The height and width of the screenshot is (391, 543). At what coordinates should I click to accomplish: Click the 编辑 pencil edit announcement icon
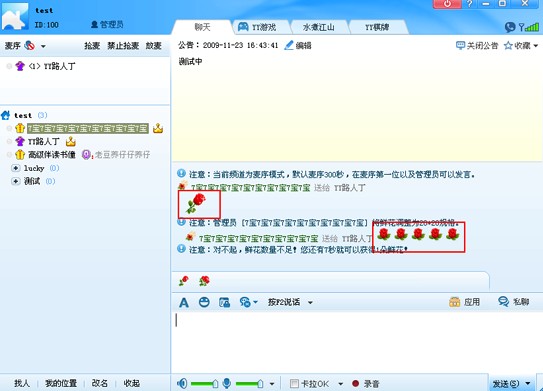click(289, 45)
